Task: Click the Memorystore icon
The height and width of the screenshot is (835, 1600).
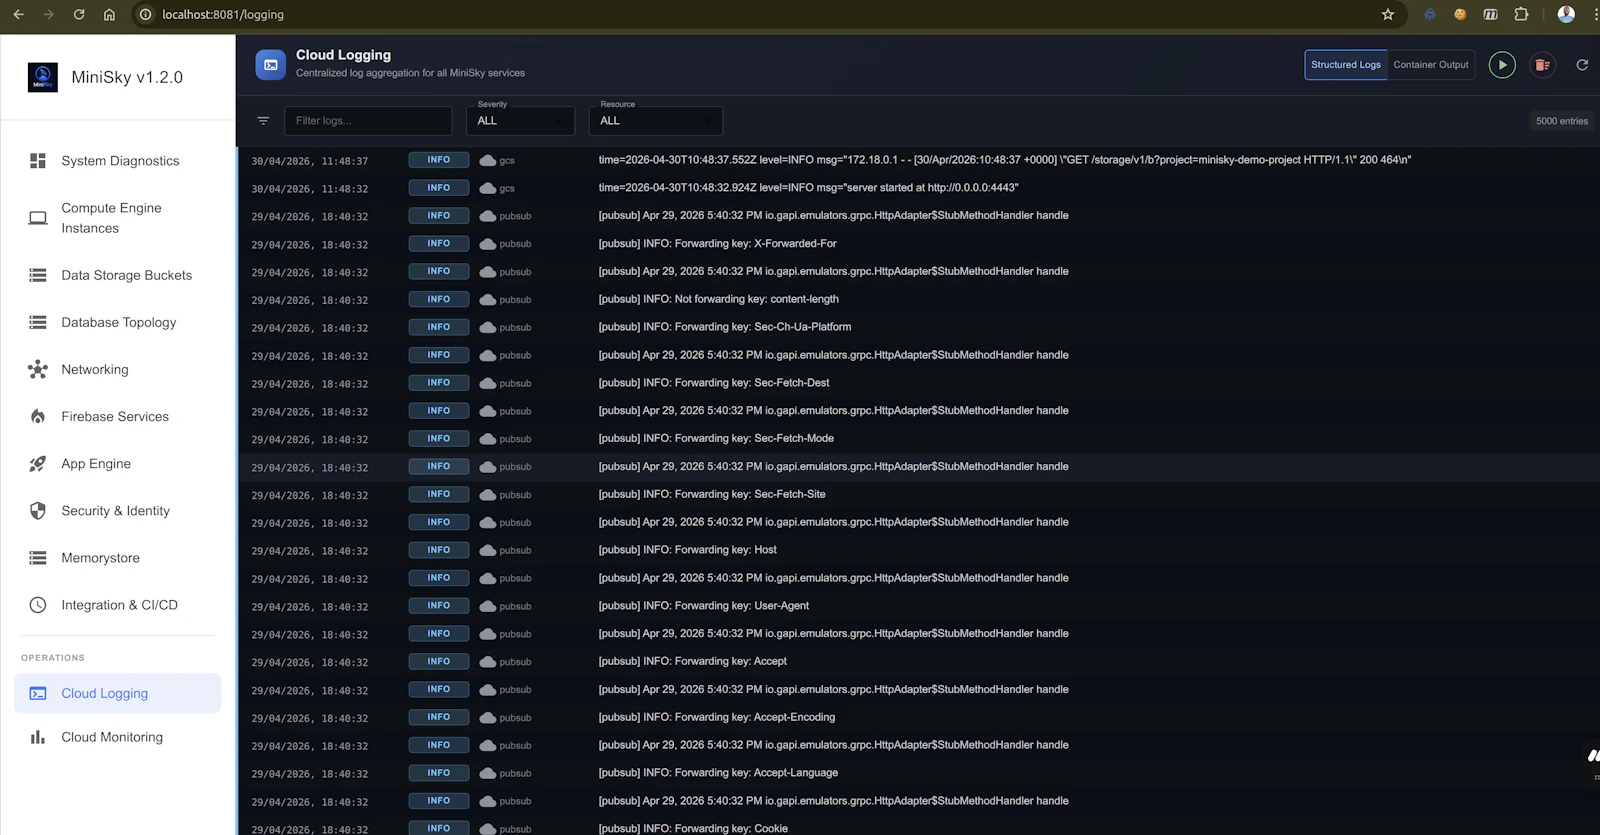Action: pyautogui.click(x=38, y=558)
